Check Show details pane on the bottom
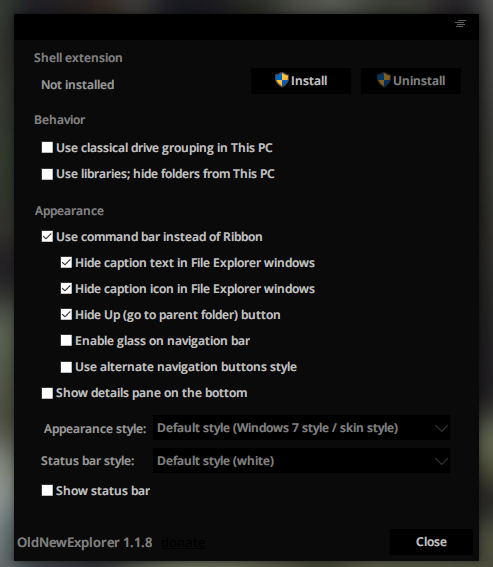This screenshot has height=567, width=493. pyautogui.click(x=47, y=393)
